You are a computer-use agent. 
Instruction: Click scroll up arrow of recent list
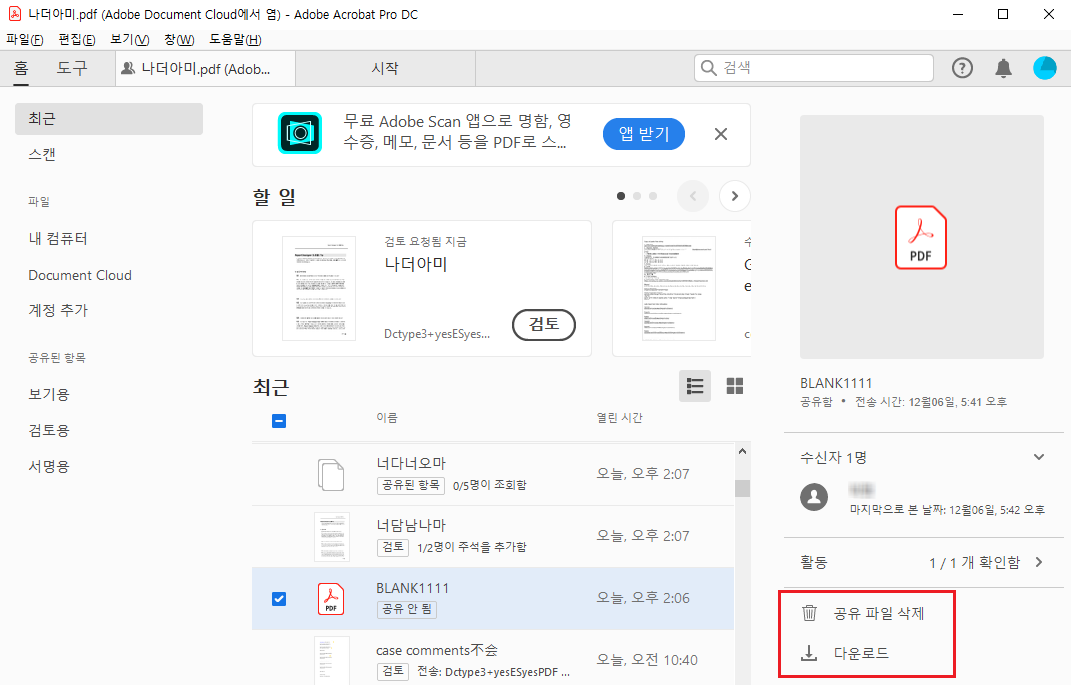[742, 451]
